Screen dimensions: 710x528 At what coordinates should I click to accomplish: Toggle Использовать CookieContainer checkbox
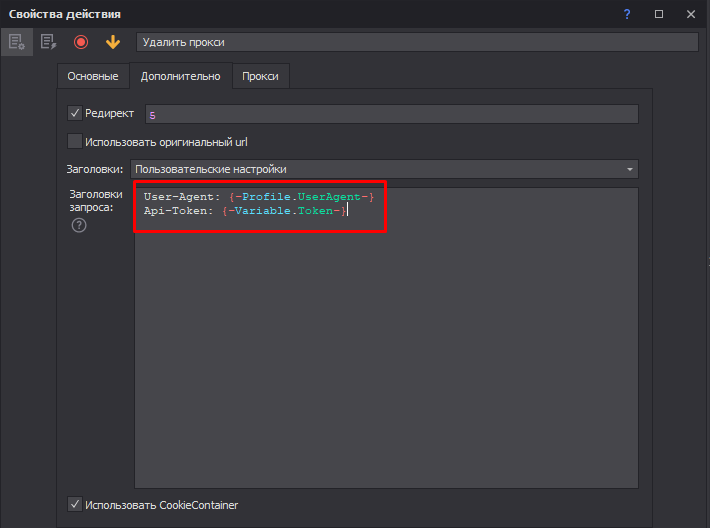click(75, 505)
